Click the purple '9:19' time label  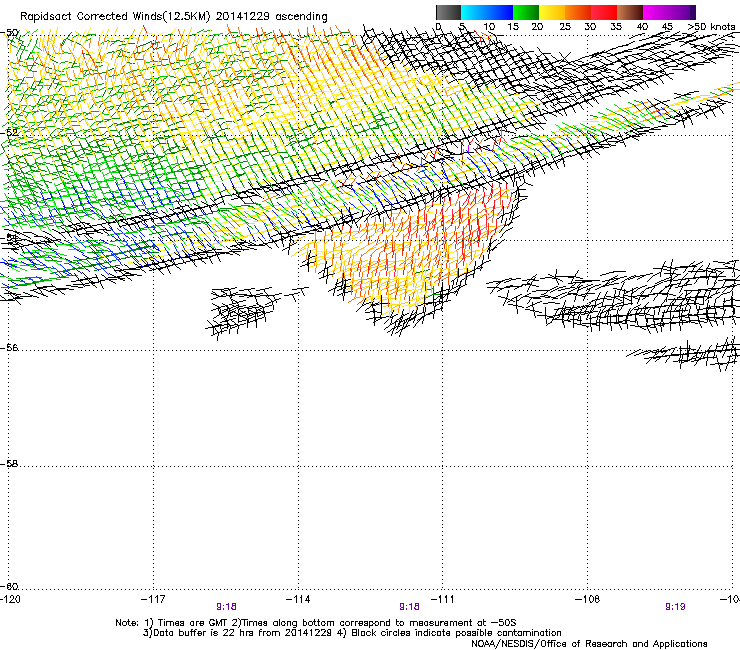pos(675,607)
